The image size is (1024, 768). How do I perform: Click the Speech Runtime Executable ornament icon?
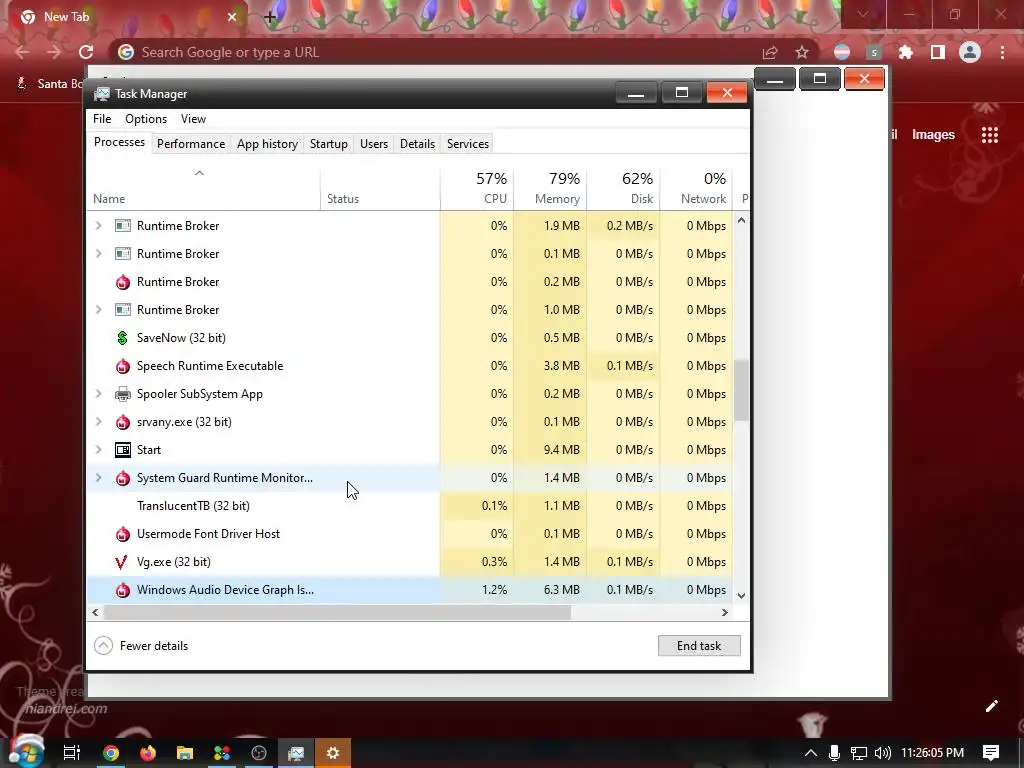122,366
